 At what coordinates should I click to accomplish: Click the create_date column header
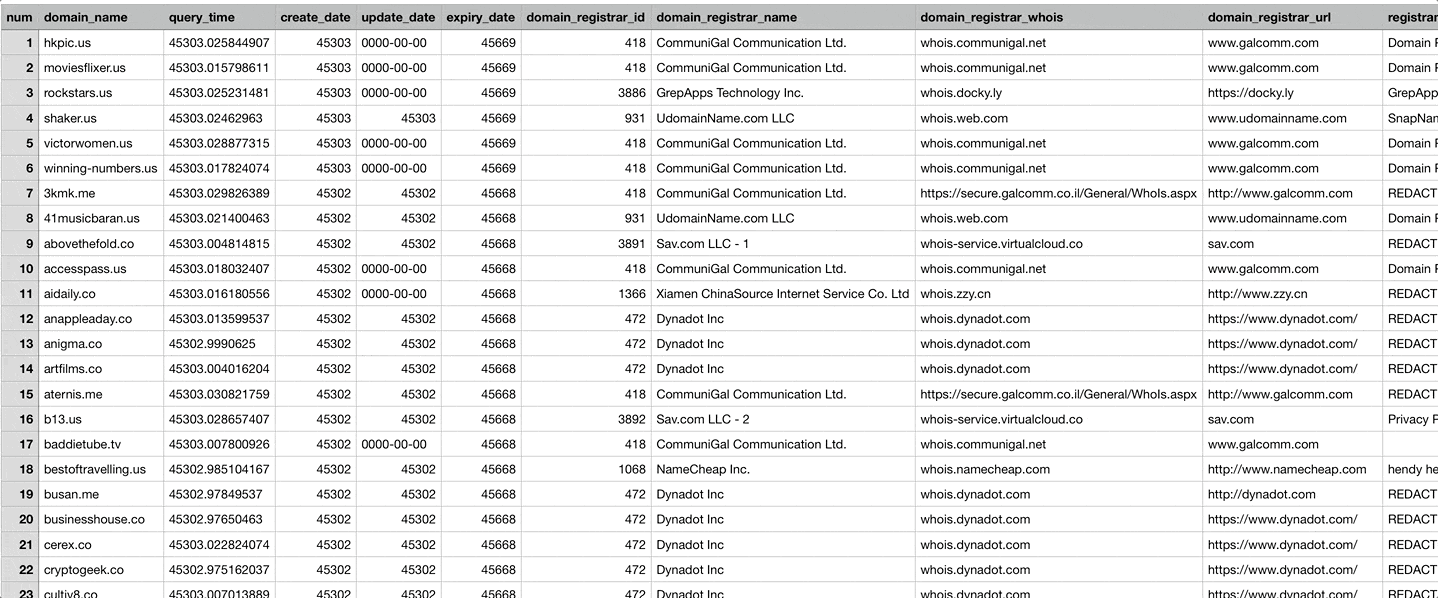pos(315,18)
